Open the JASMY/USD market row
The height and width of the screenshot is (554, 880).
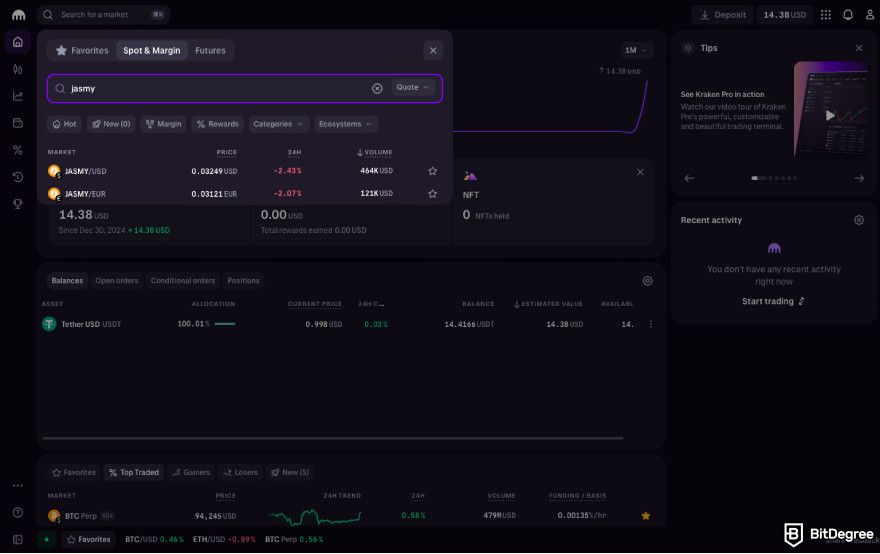click(245, 171)
